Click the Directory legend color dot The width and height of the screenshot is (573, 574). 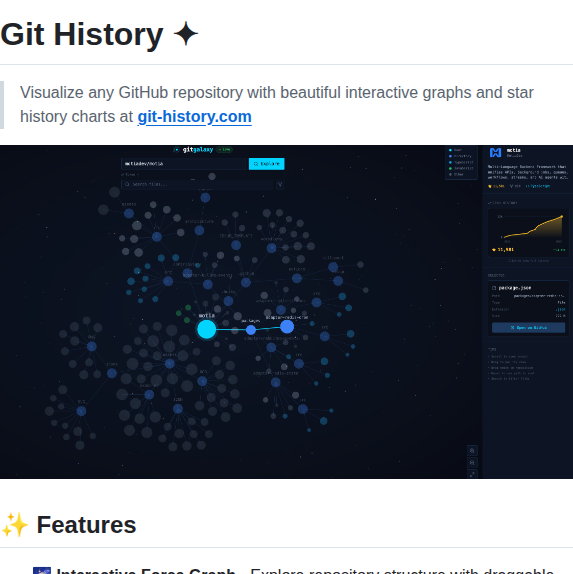pyautogui.click(x=450, y=156)
